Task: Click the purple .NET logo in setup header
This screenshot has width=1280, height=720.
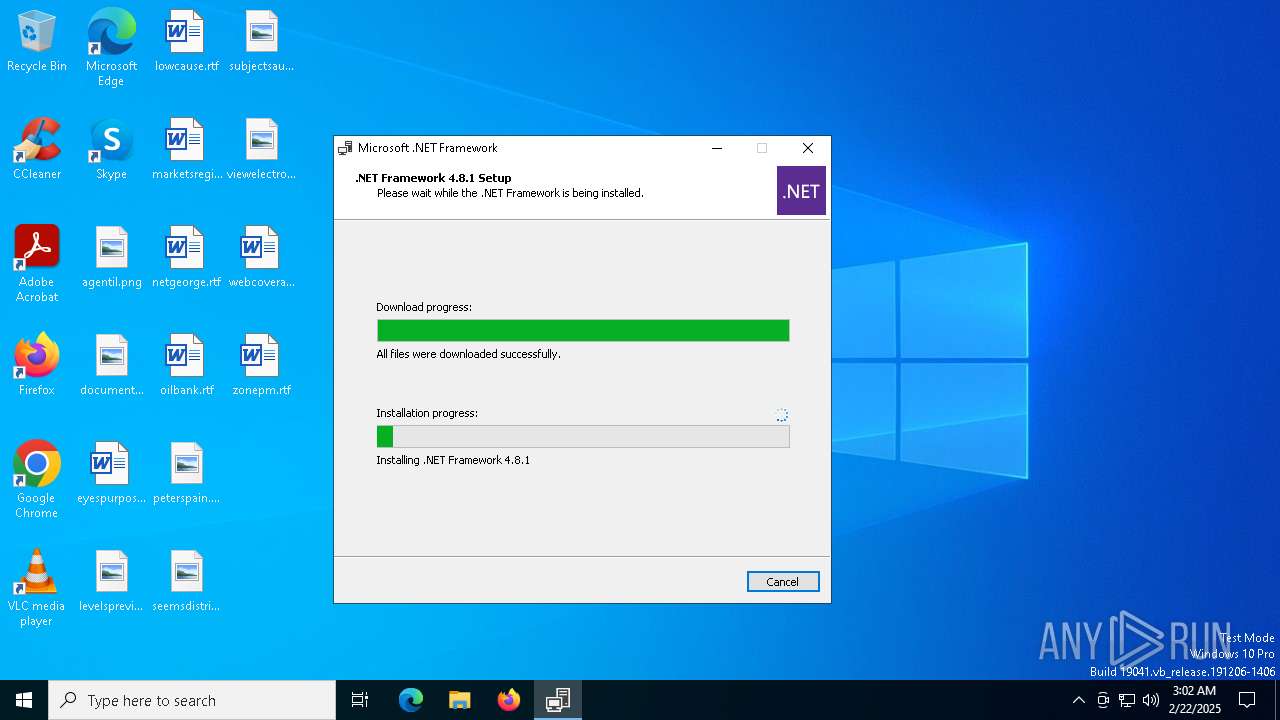Action: pyautogui.click(x=801, y=191)
